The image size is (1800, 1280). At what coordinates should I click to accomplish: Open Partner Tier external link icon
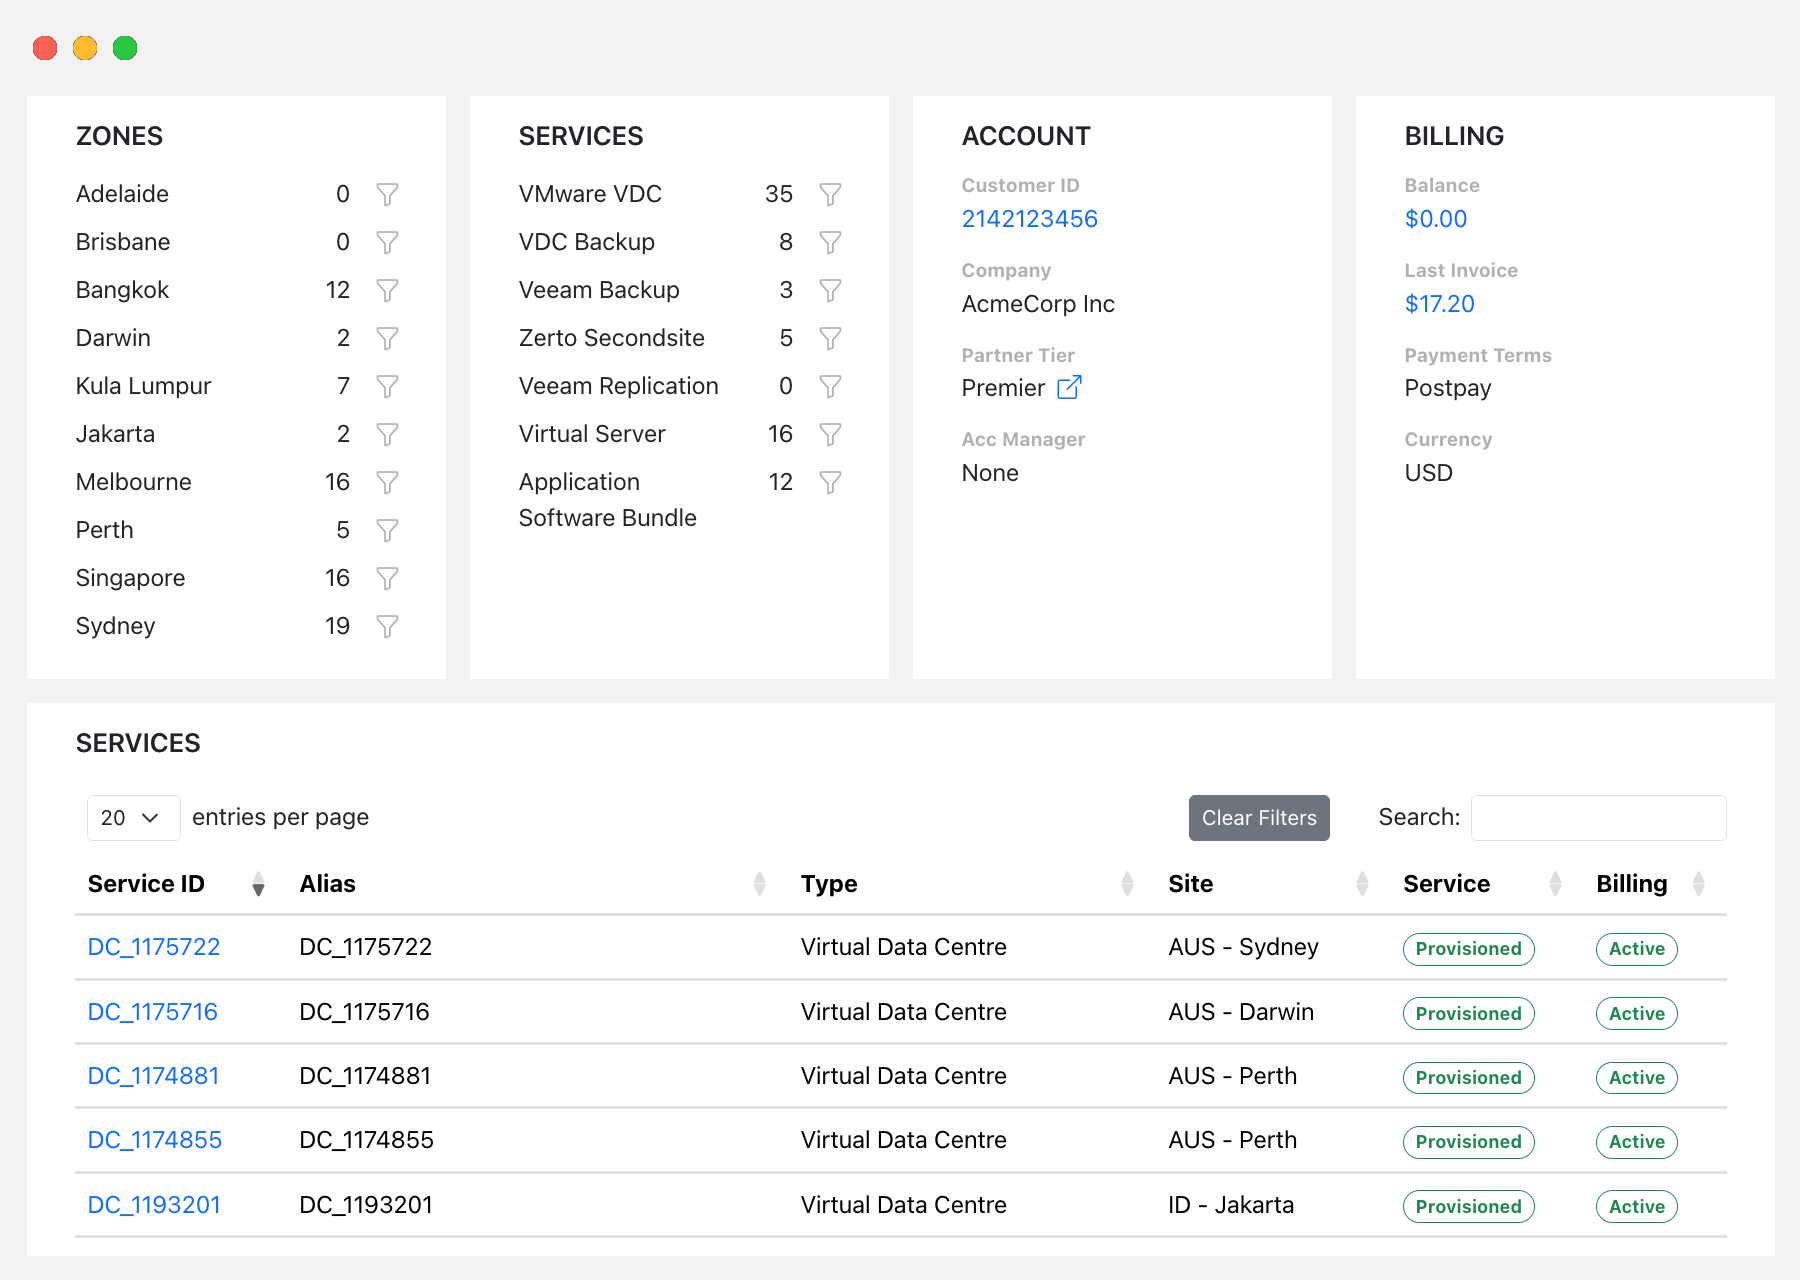pos(1069,387)
